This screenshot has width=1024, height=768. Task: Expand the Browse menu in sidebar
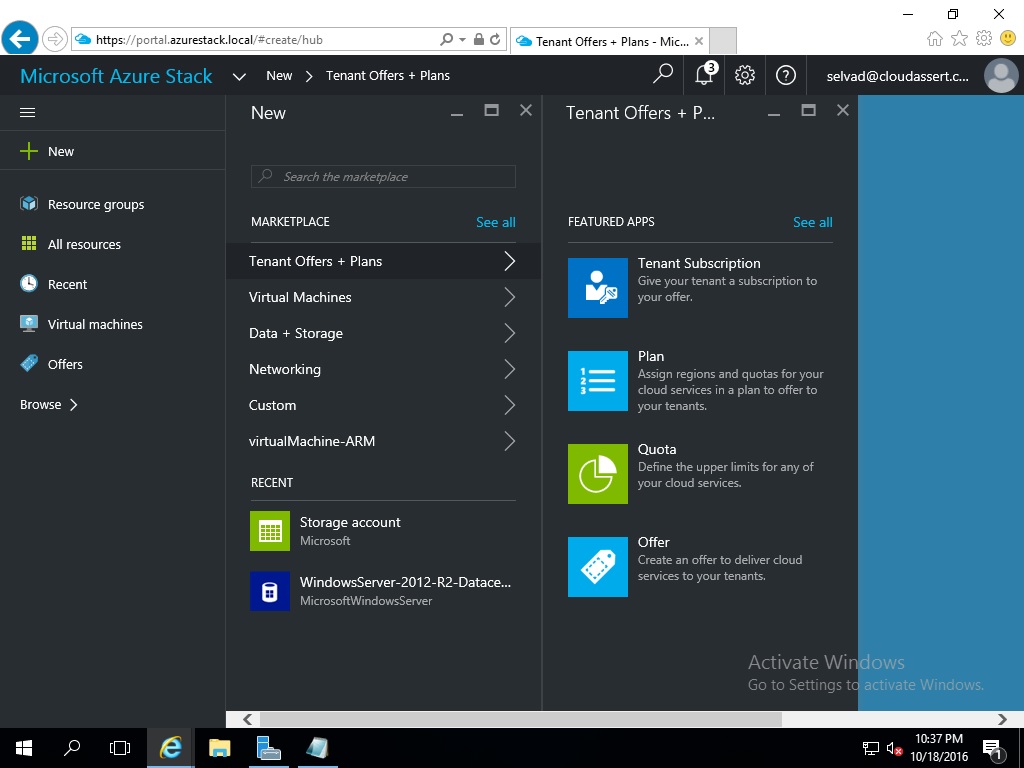point(49,404)
